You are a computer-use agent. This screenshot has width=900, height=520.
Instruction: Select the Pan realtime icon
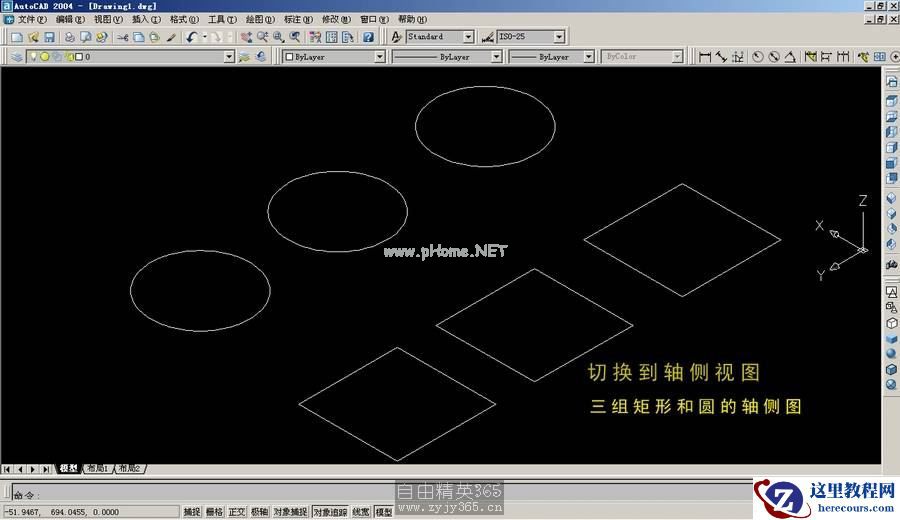click(246, 37)
